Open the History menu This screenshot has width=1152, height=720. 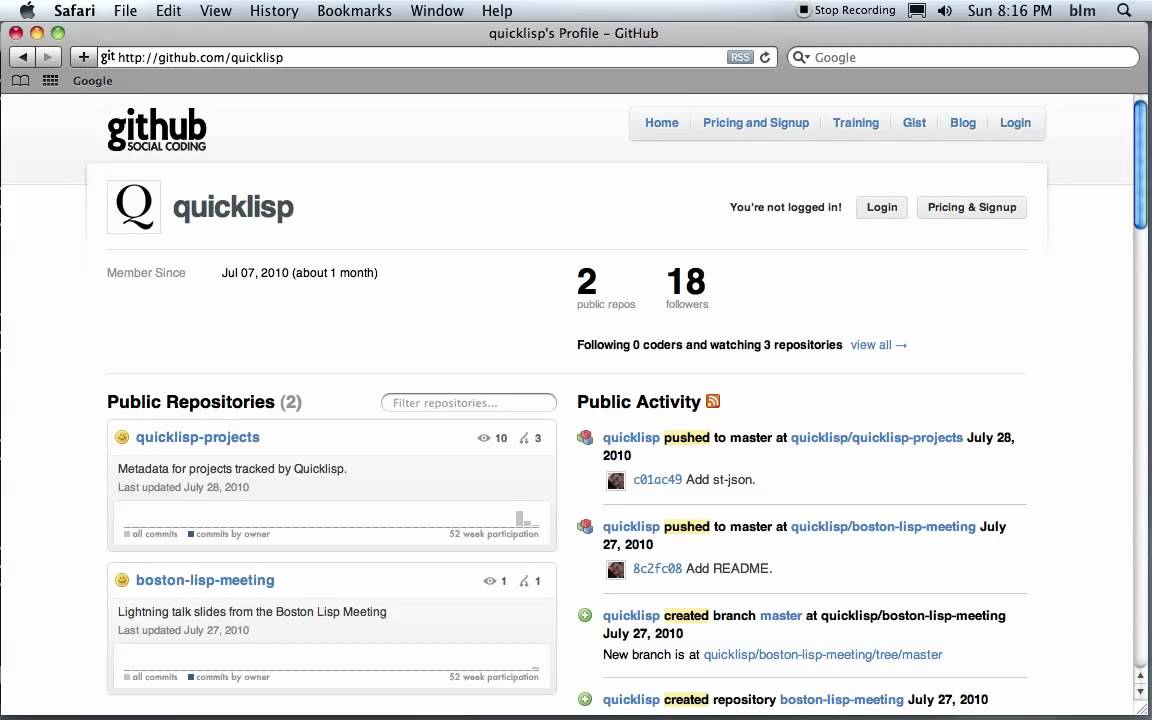coord(274,10)
